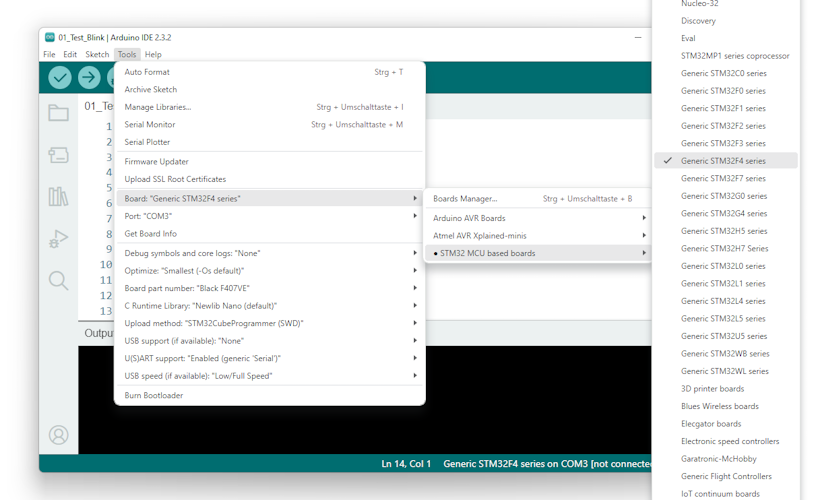
Task: Open the Sketchbook folder sidebar icon
Action: coord(58,113)
